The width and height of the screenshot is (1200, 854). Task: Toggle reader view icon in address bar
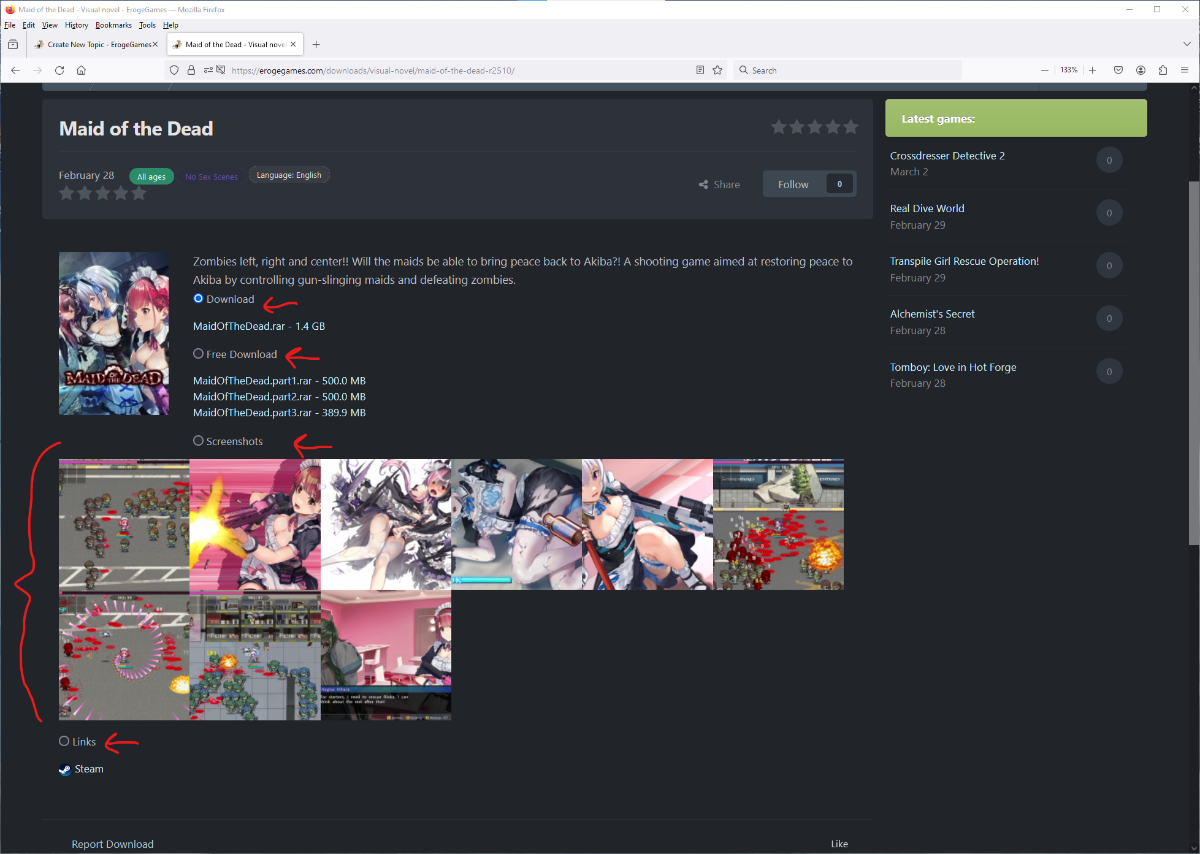[700, 70]
